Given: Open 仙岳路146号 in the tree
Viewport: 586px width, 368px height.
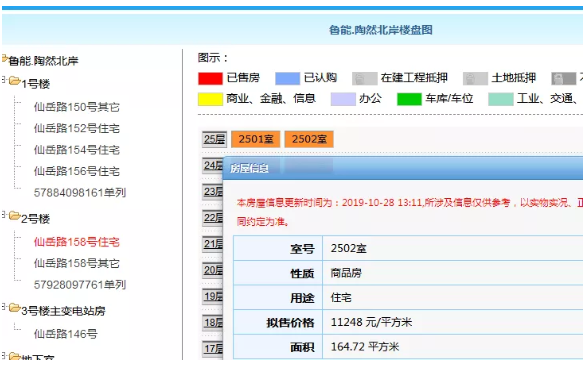Looking at the screenshot, I should 65,334.
